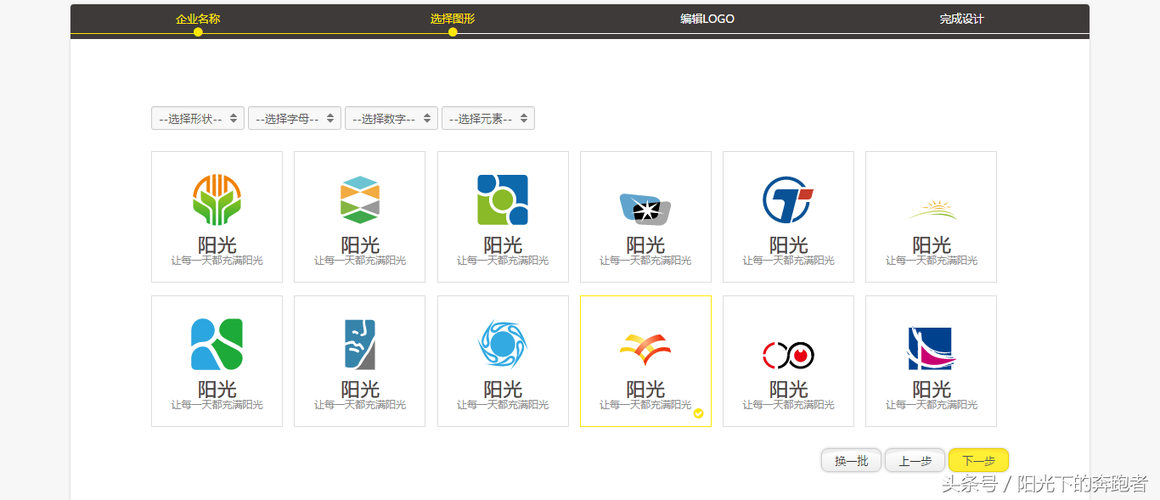Pick the blue face profile logo
Viewport: 1160px width, 500px height.
click(360, 361)
